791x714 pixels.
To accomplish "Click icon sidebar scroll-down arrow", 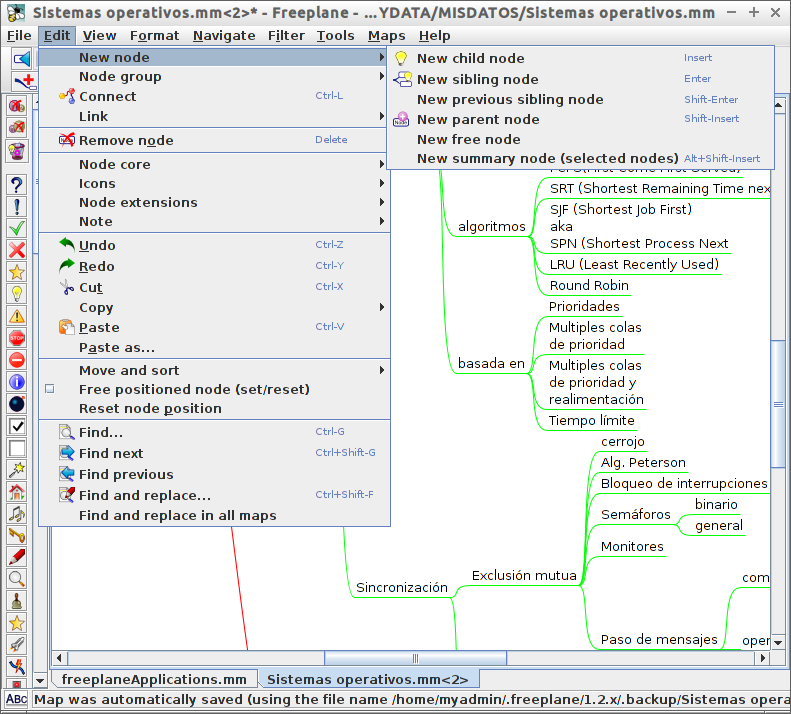I will [x=40, y=681].
